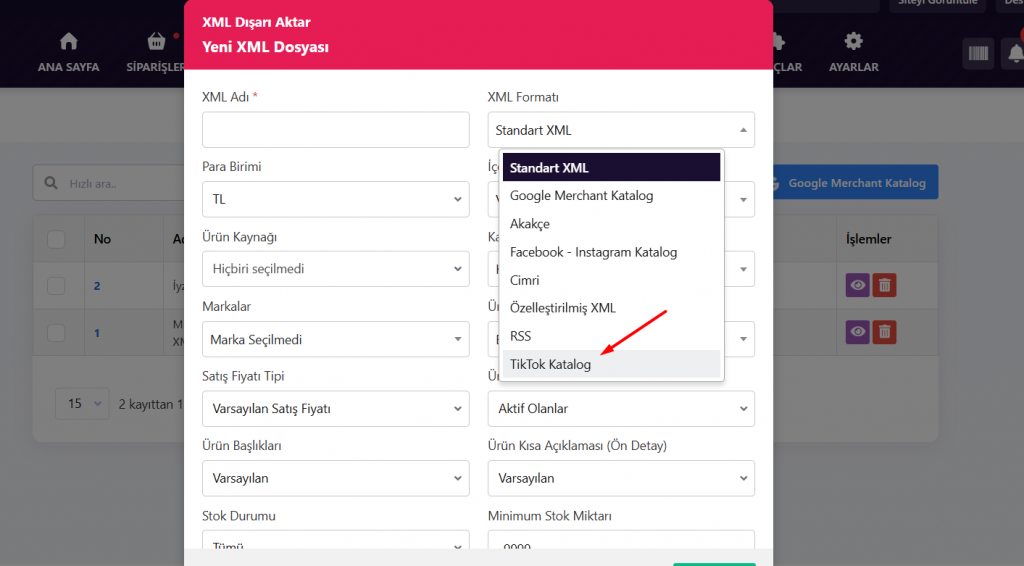The image size is (1024, 566).
Task: Click the XML Adı text field
Action: click(335, 130)
